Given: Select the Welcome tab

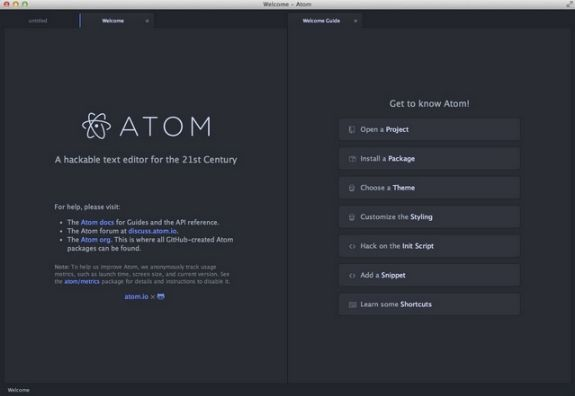Looking at the screenshot, I should tap(113, 21).
